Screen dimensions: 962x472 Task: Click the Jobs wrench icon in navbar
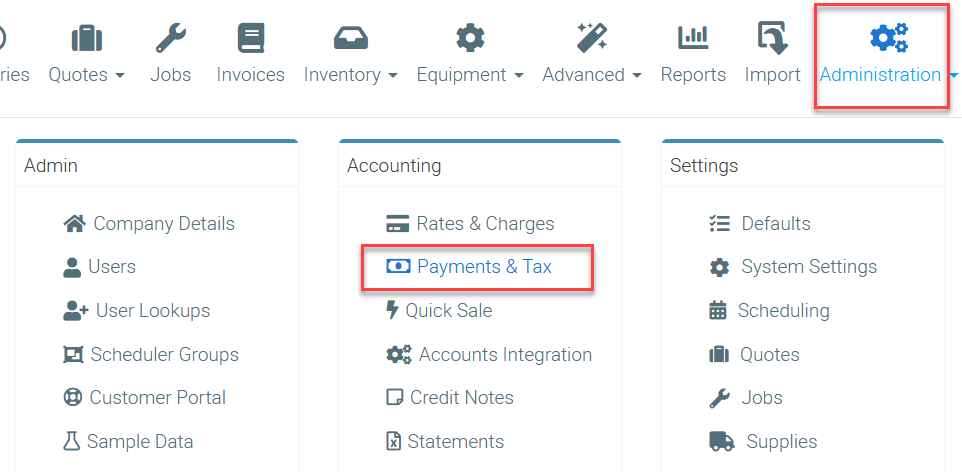click(170, 38)
